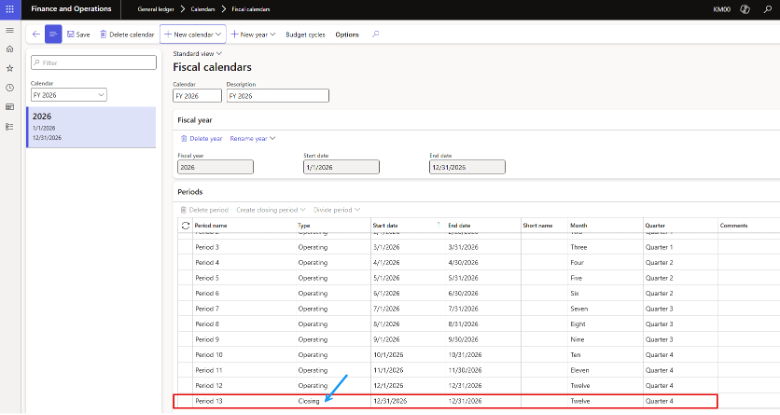Click Delete period

(x=204, y=210)
